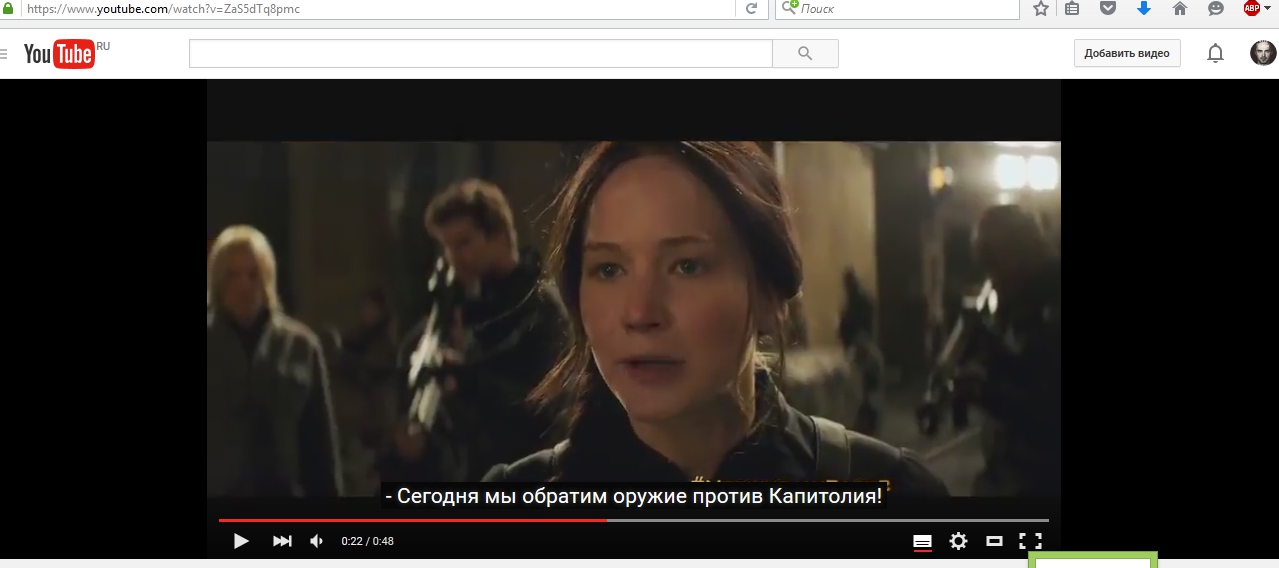Open the account avatar menu
Screen dimensions: 1279x568
coord(1264,53)
